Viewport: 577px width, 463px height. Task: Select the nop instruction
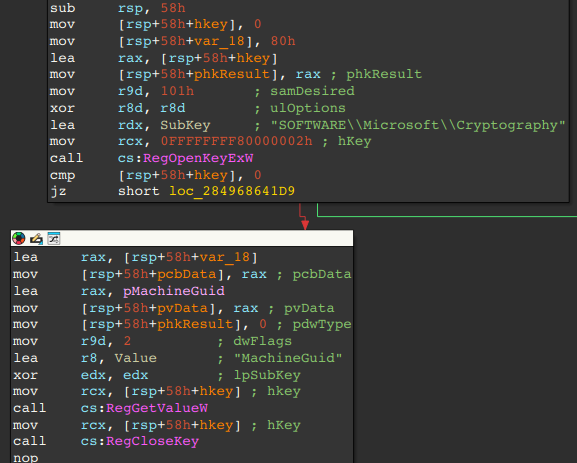[25, 458]
